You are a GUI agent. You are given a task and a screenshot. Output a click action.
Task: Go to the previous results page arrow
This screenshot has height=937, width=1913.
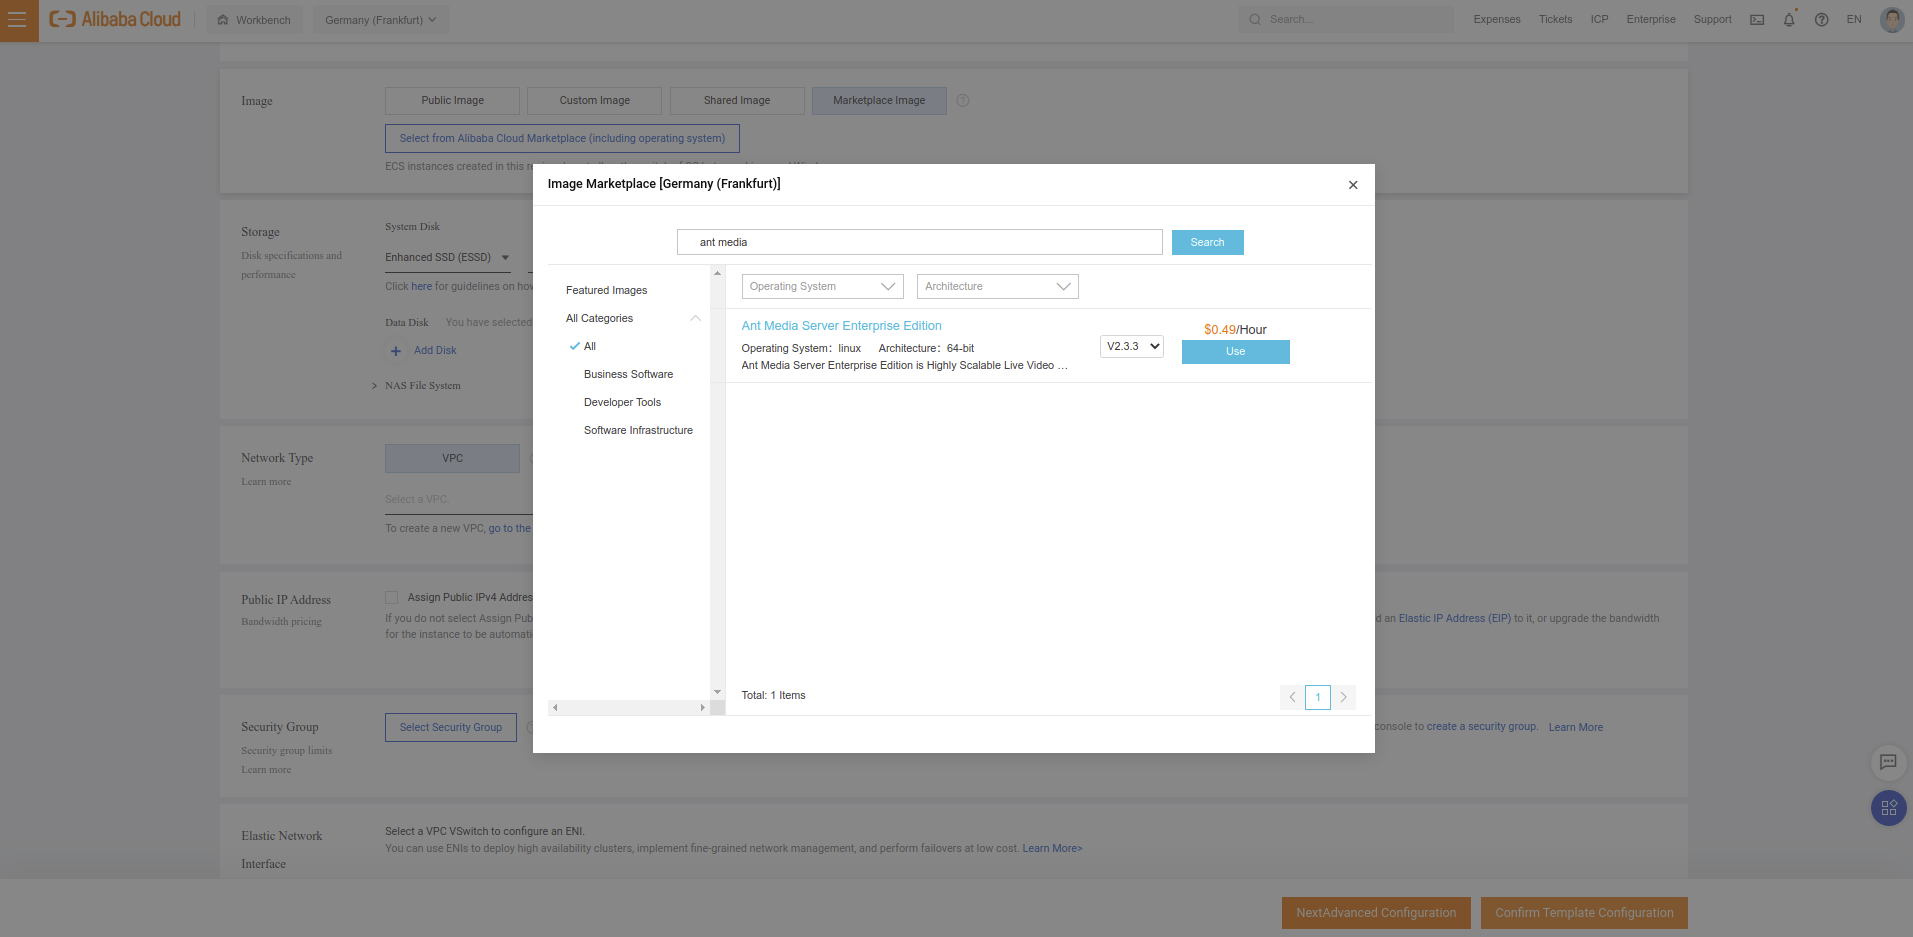pos(1292,697)
